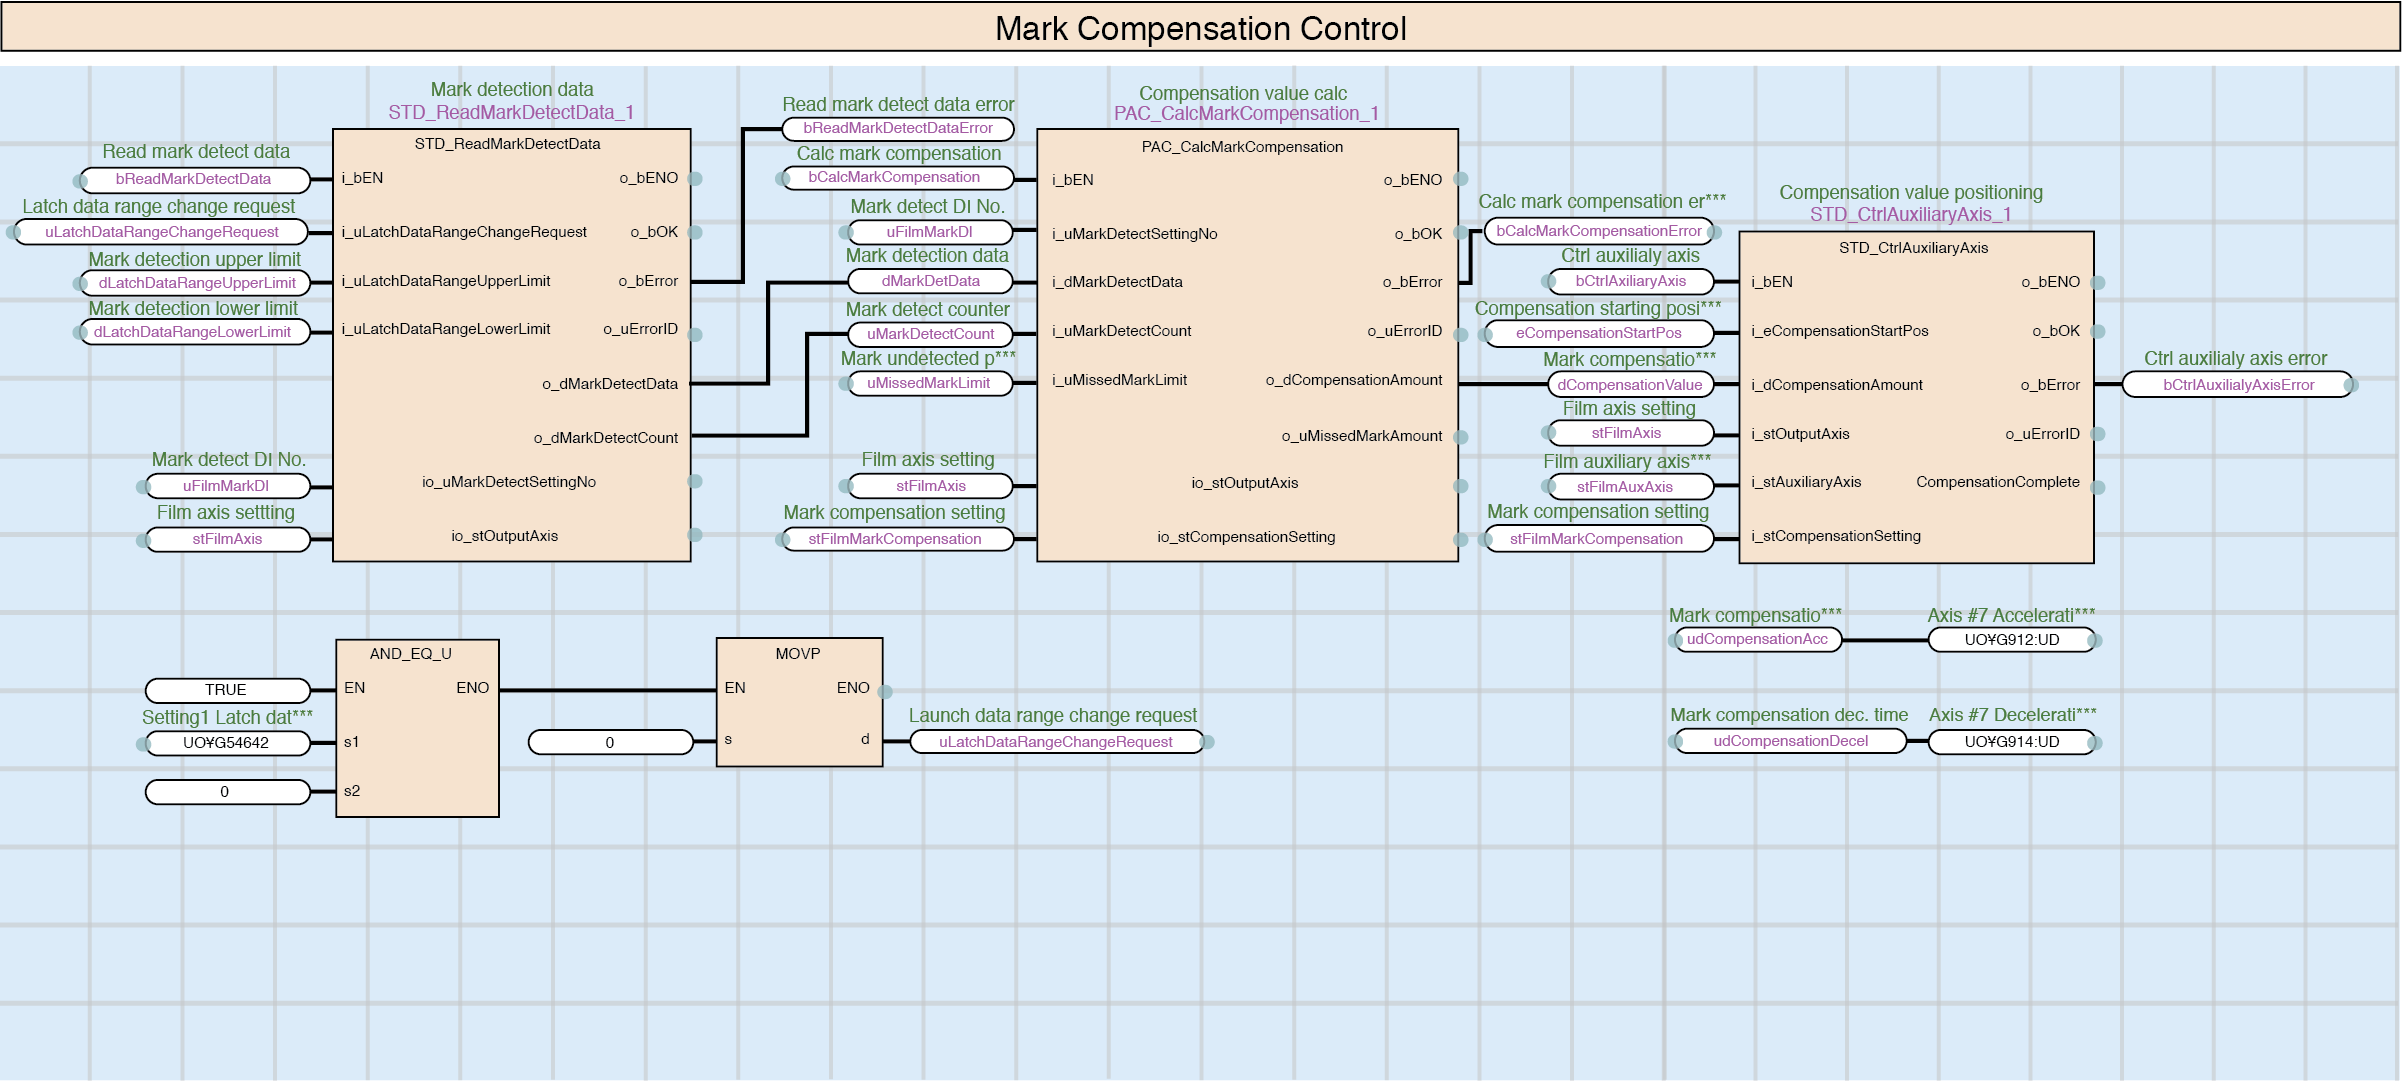Image resolution: width=2402 pixels, height=1081 pixels.
Task: Click the Film auxiliary axis*** comment
Action: point(1627,462)
